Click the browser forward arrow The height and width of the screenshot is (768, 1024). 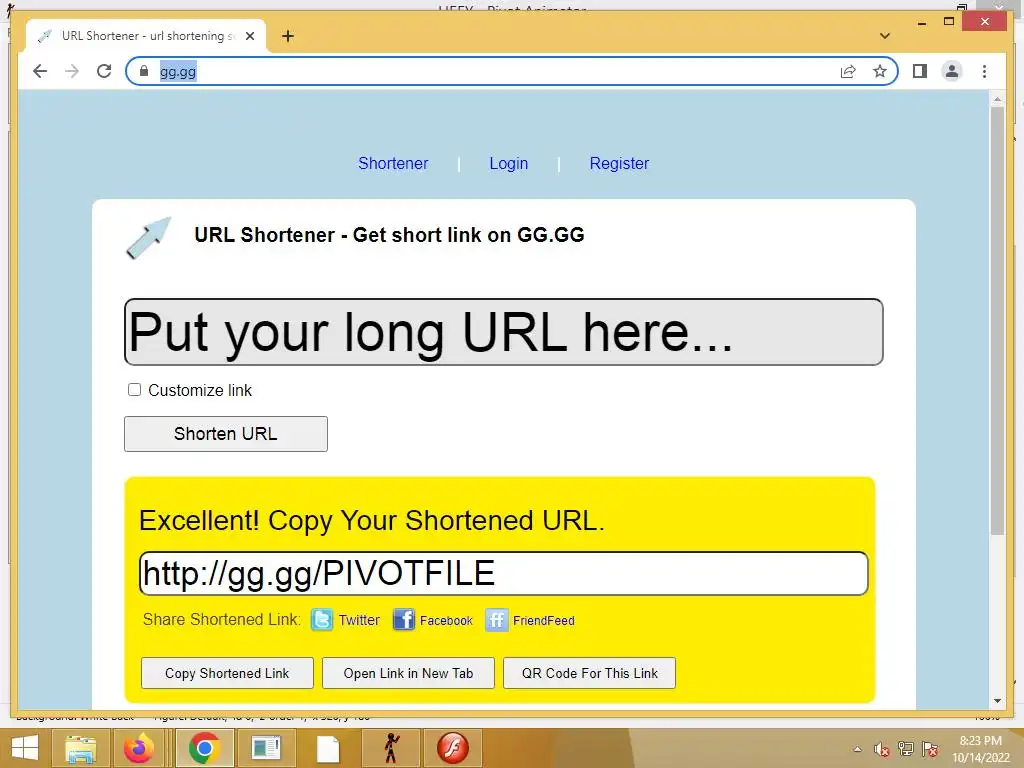(x=72, y=71)
